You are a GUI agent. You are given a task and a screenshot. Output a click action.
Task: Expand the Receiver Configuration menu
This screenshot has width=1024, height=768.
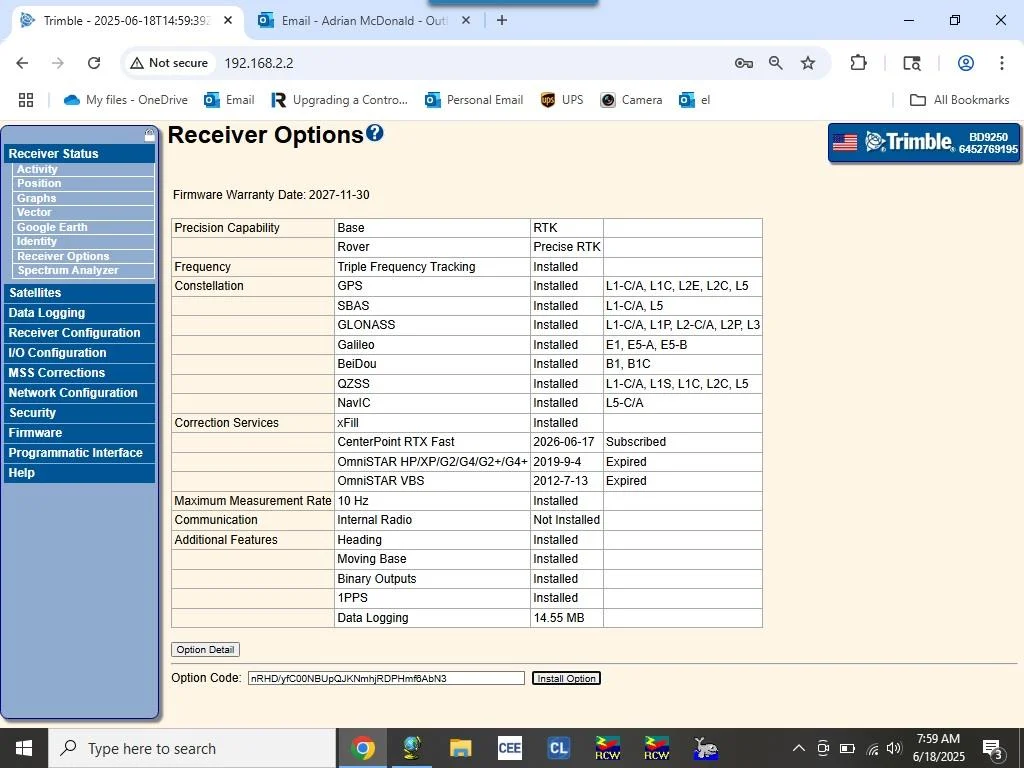click(79, 333)
